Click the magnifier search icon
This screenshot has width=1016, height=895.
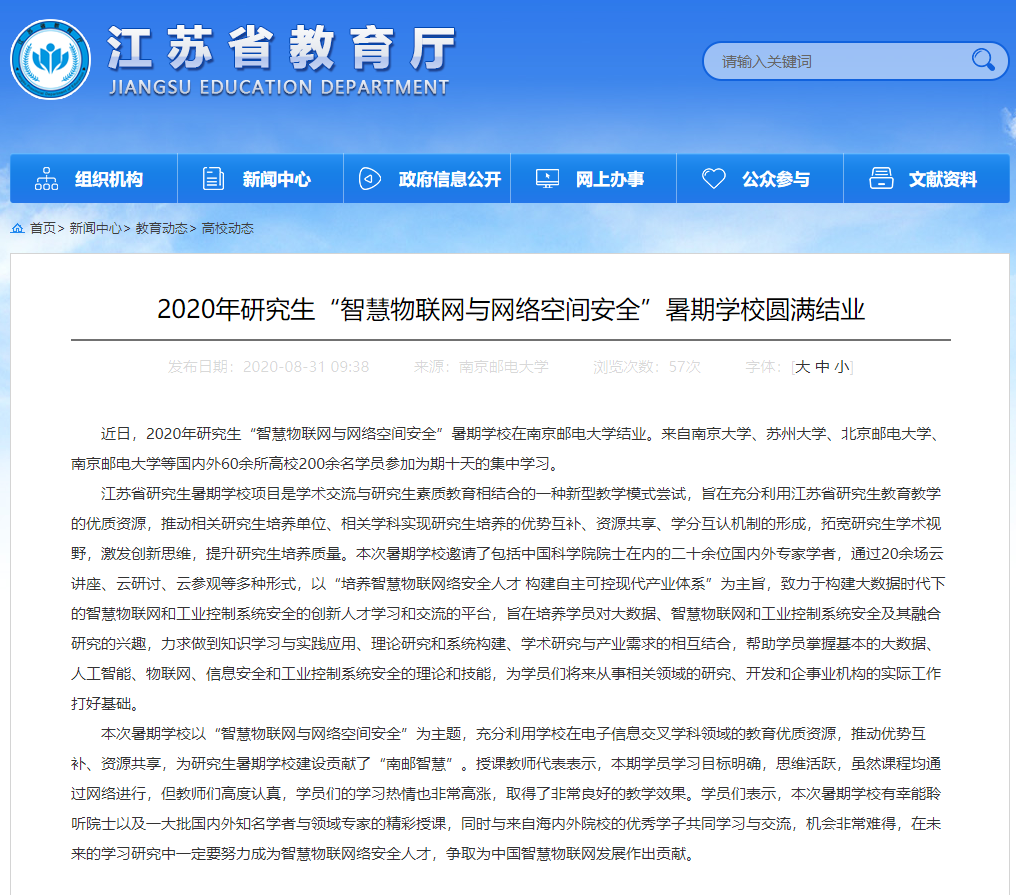pyautogui.click(x=983, y=60)
